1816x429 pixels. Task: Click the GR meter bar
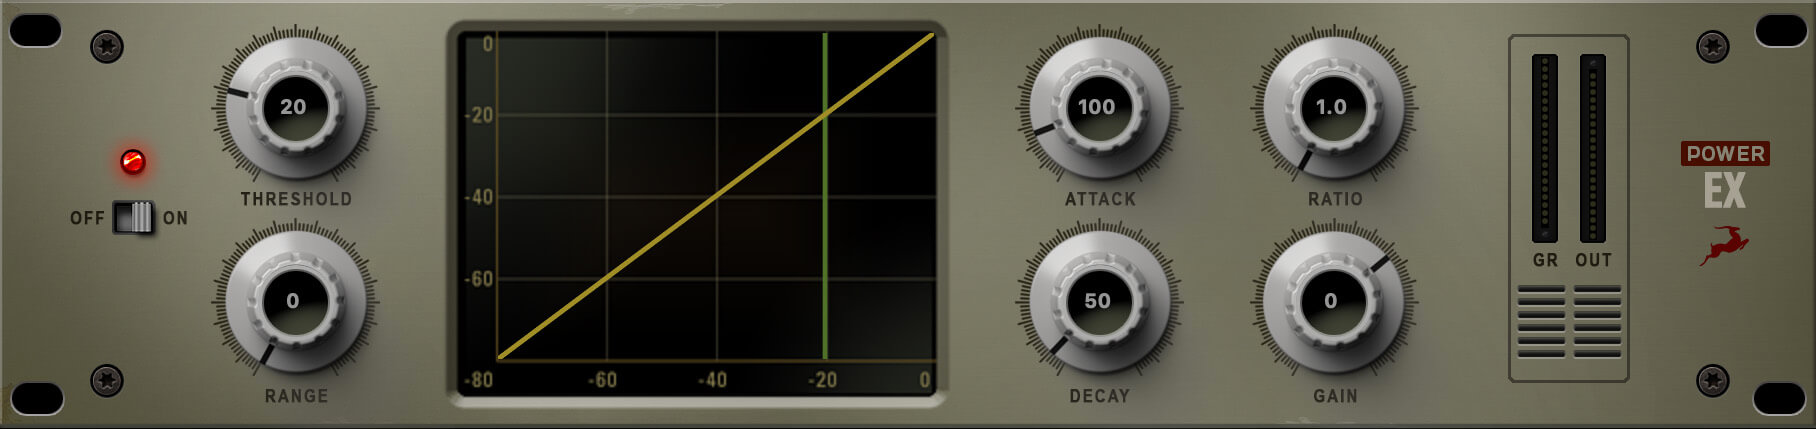pos(1545,147)
